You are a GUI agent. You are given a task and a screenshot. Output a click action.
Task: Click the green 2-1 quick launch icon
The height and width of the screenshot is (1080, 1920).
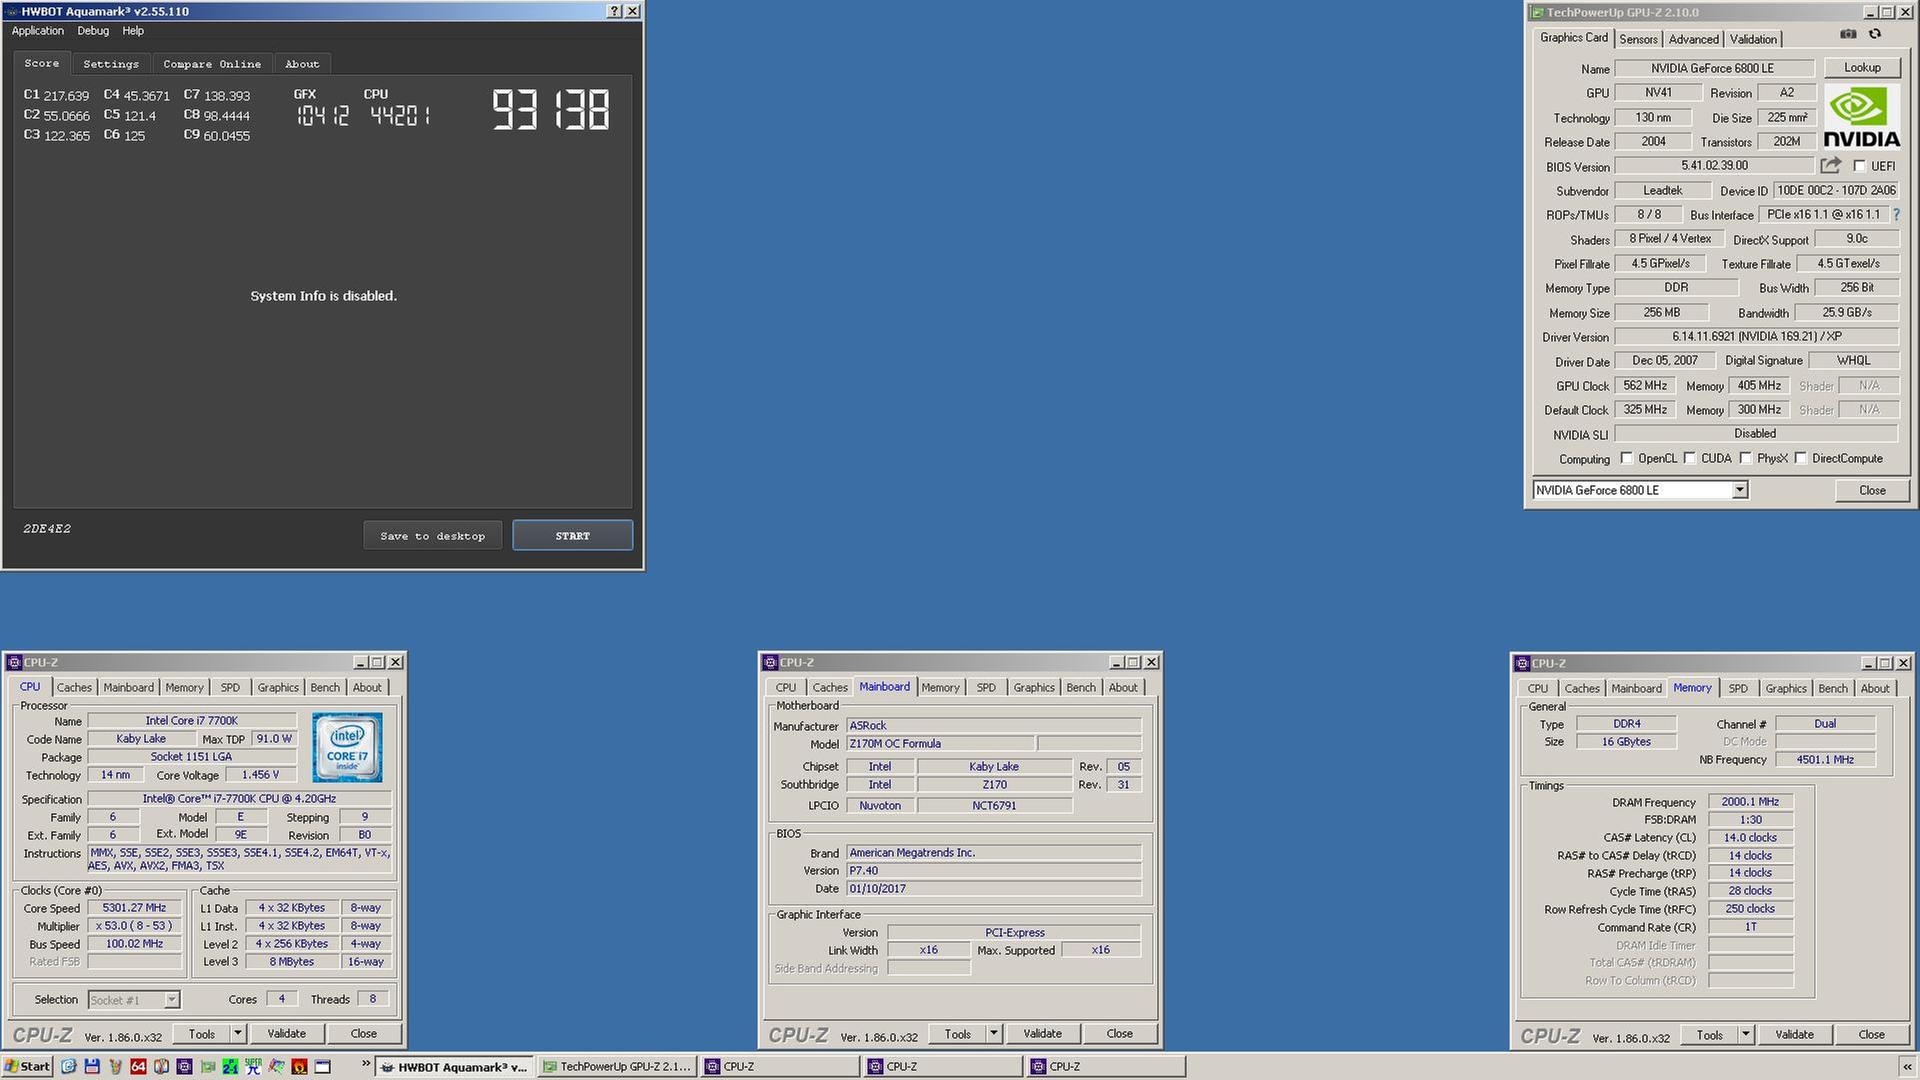click(x=230, y=1066)
